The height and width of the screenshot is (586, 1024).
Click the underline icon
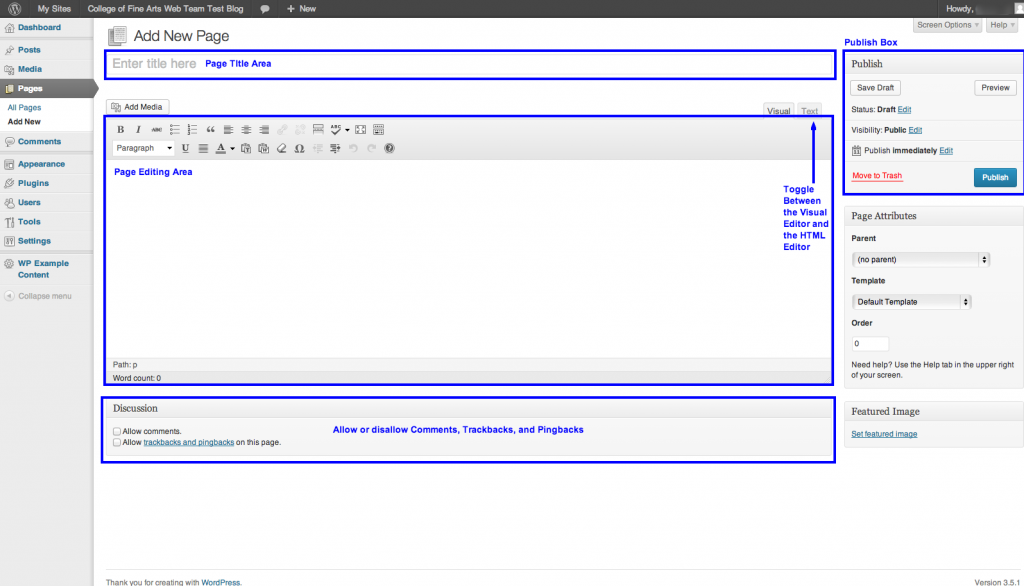tap(185, 148)
